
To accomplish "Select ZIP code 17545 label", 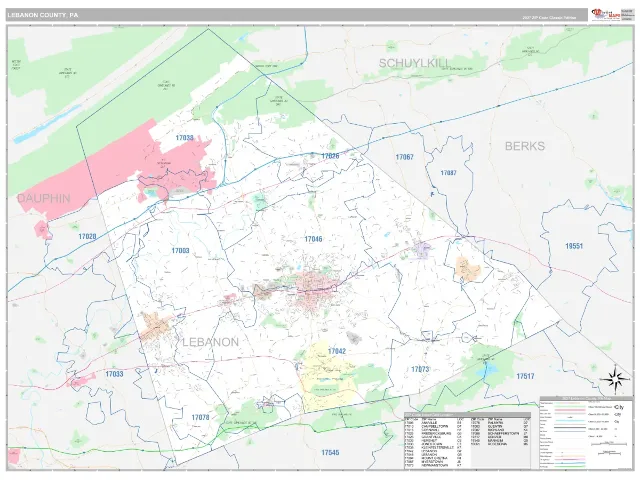I will pos(330,453).
